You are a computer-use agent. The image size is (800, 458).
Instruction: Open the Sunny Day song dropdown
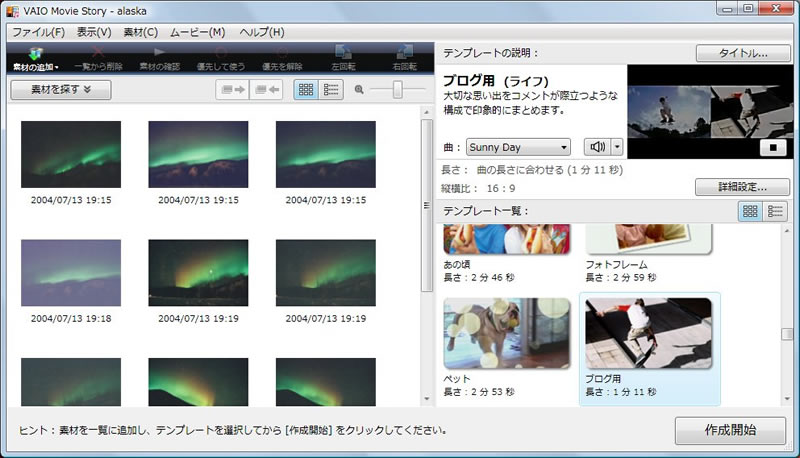518,147
